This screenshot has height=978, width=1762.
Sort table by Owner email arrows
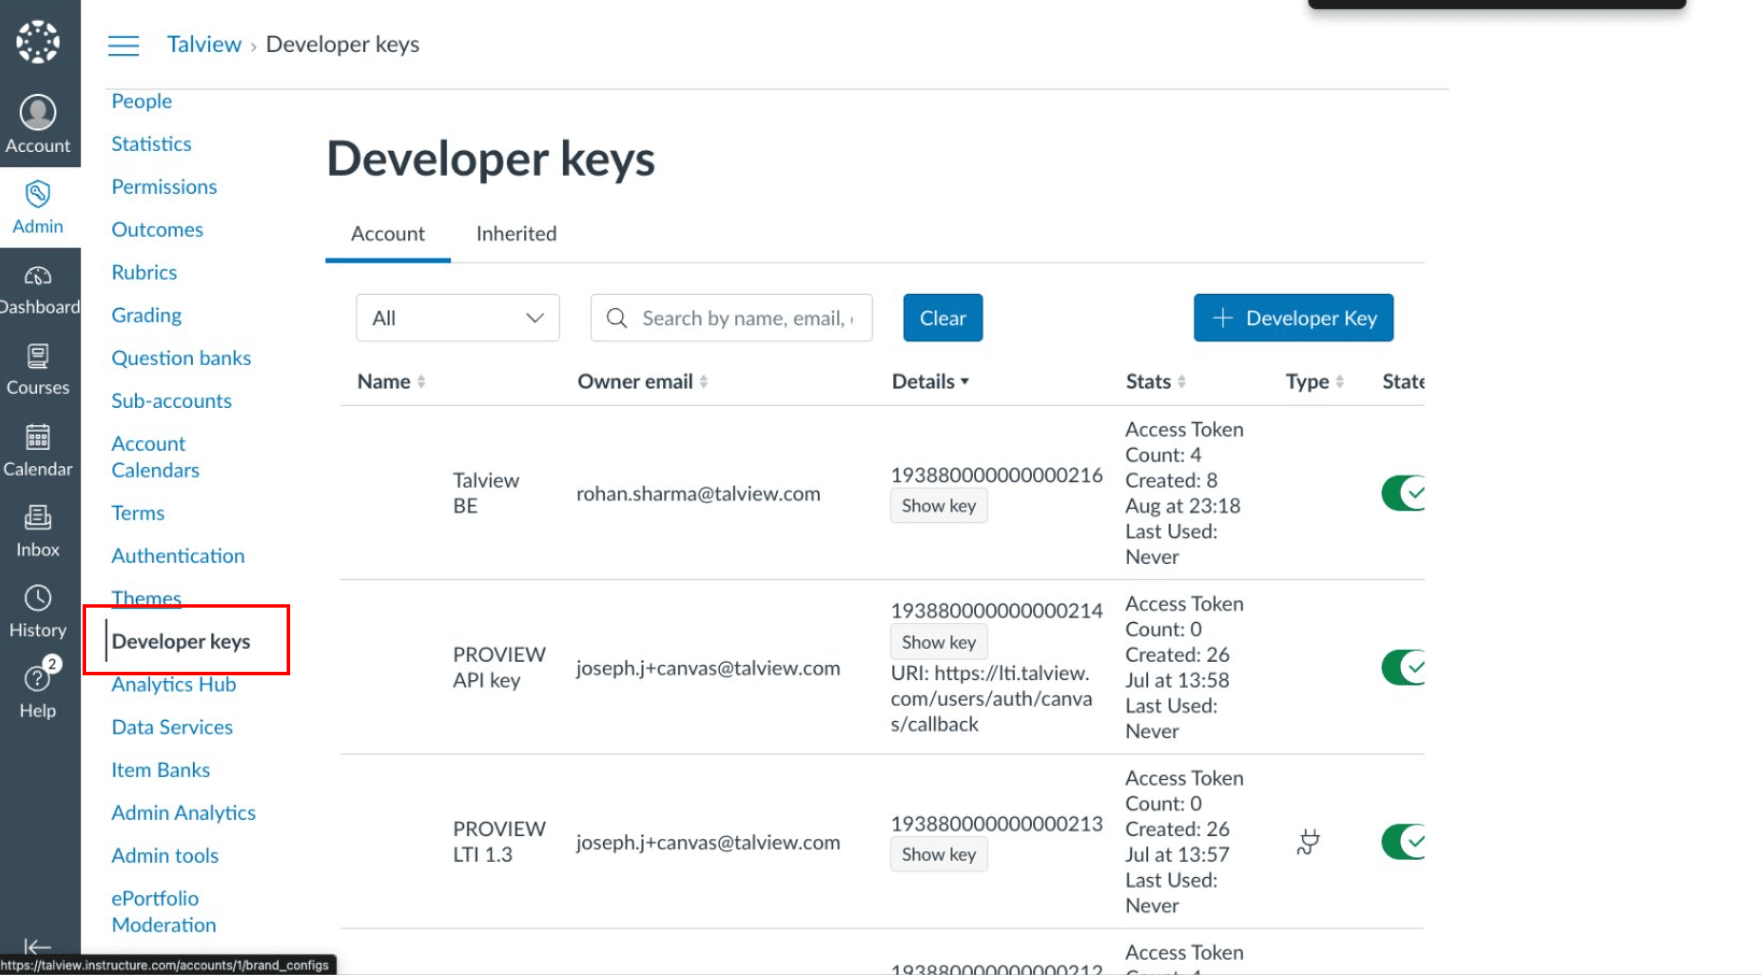point(704,382)
